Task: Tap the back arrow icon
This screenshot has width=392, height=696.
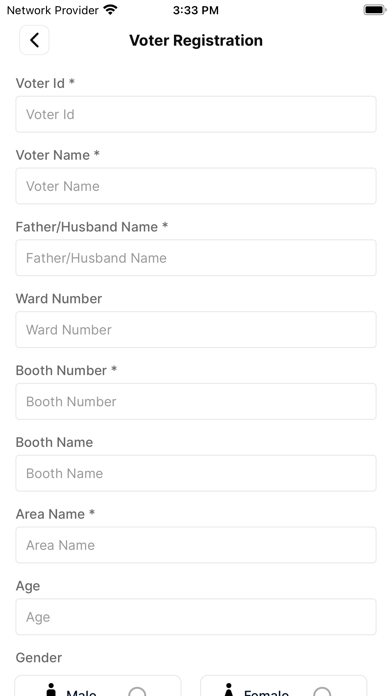Action: (x=34, y=40)
